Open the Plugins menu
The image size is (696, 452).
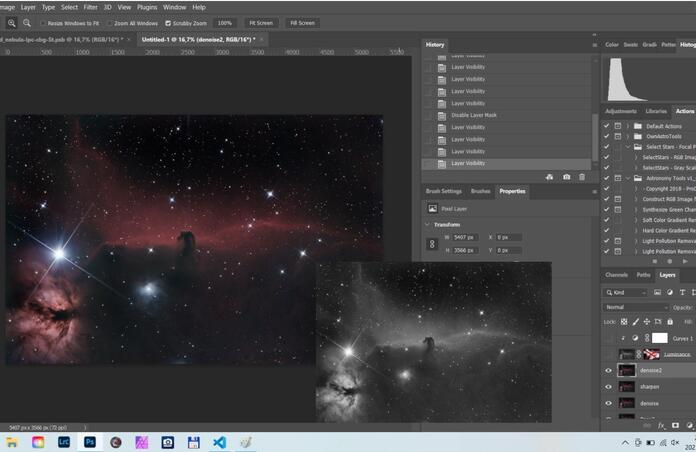pos(147,7)
